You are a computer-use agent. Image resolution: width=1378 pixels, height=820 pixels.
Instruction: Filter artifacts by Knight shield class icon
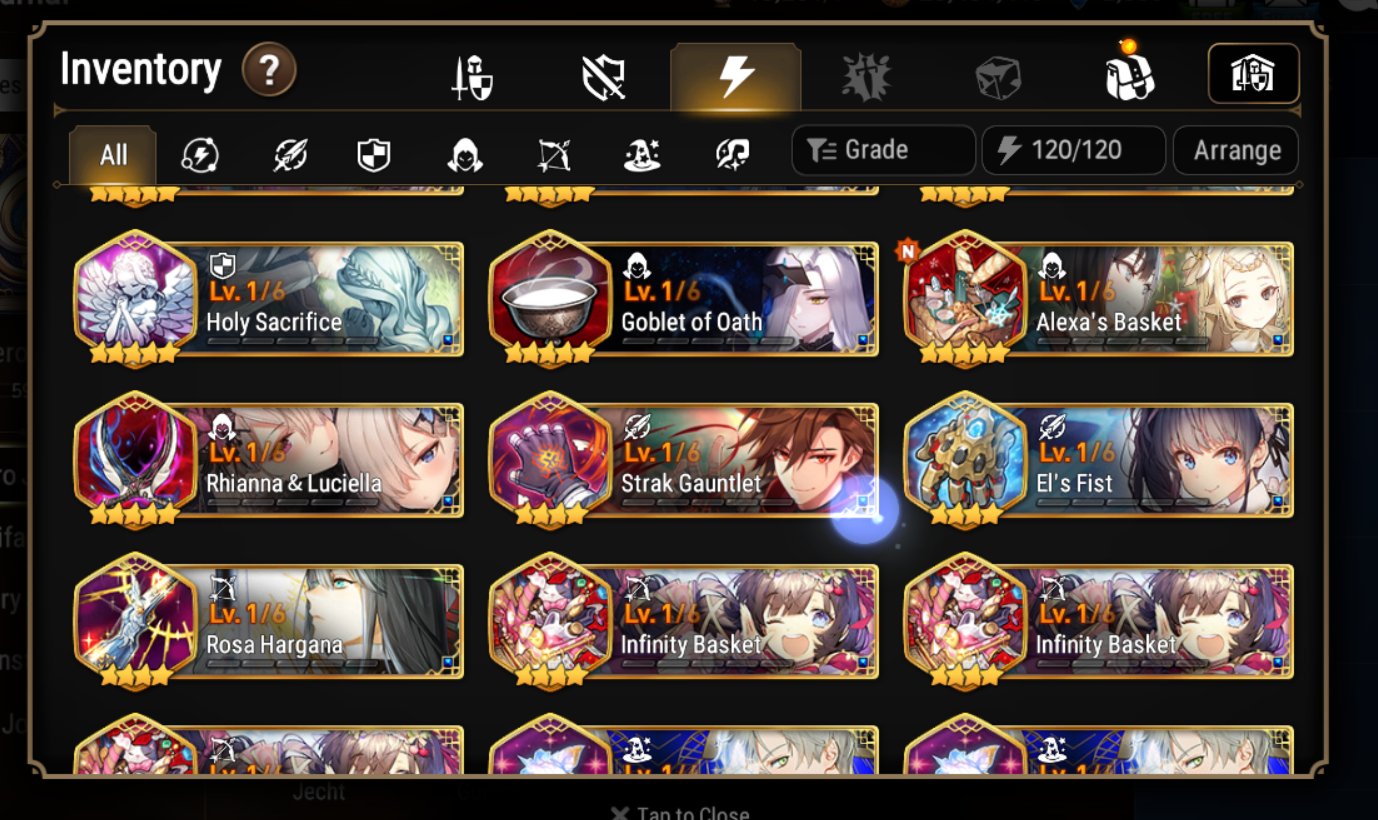tap(374, 155)
